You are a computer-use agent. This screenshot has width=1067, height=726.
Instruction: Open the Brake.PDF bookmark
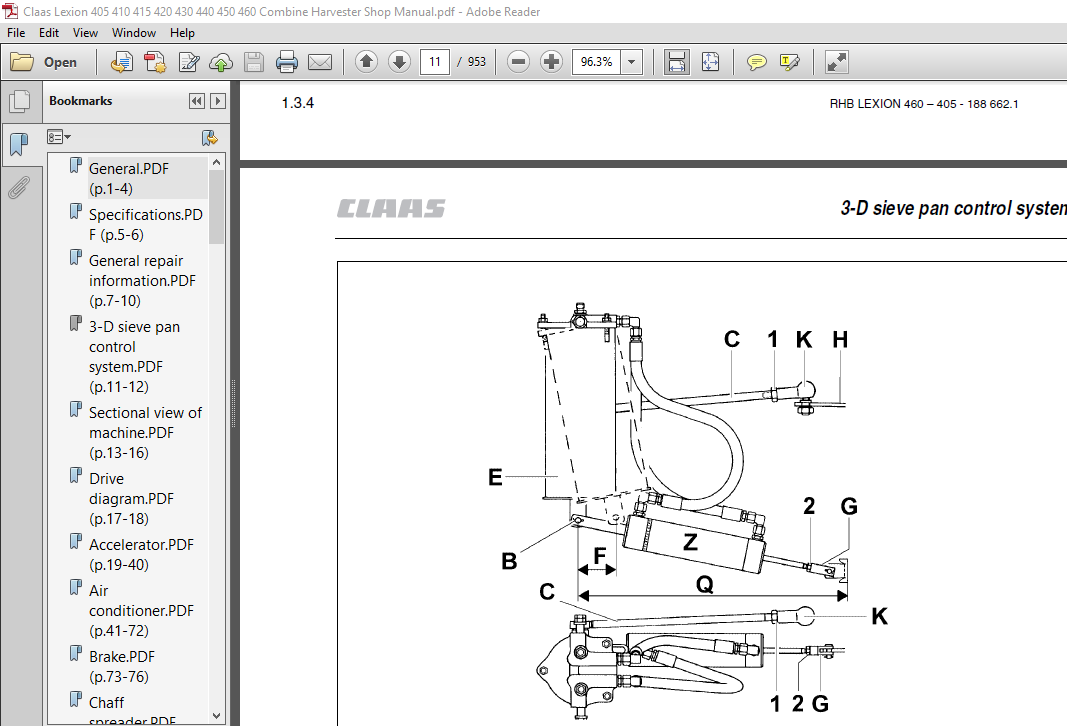pos(122,666)
